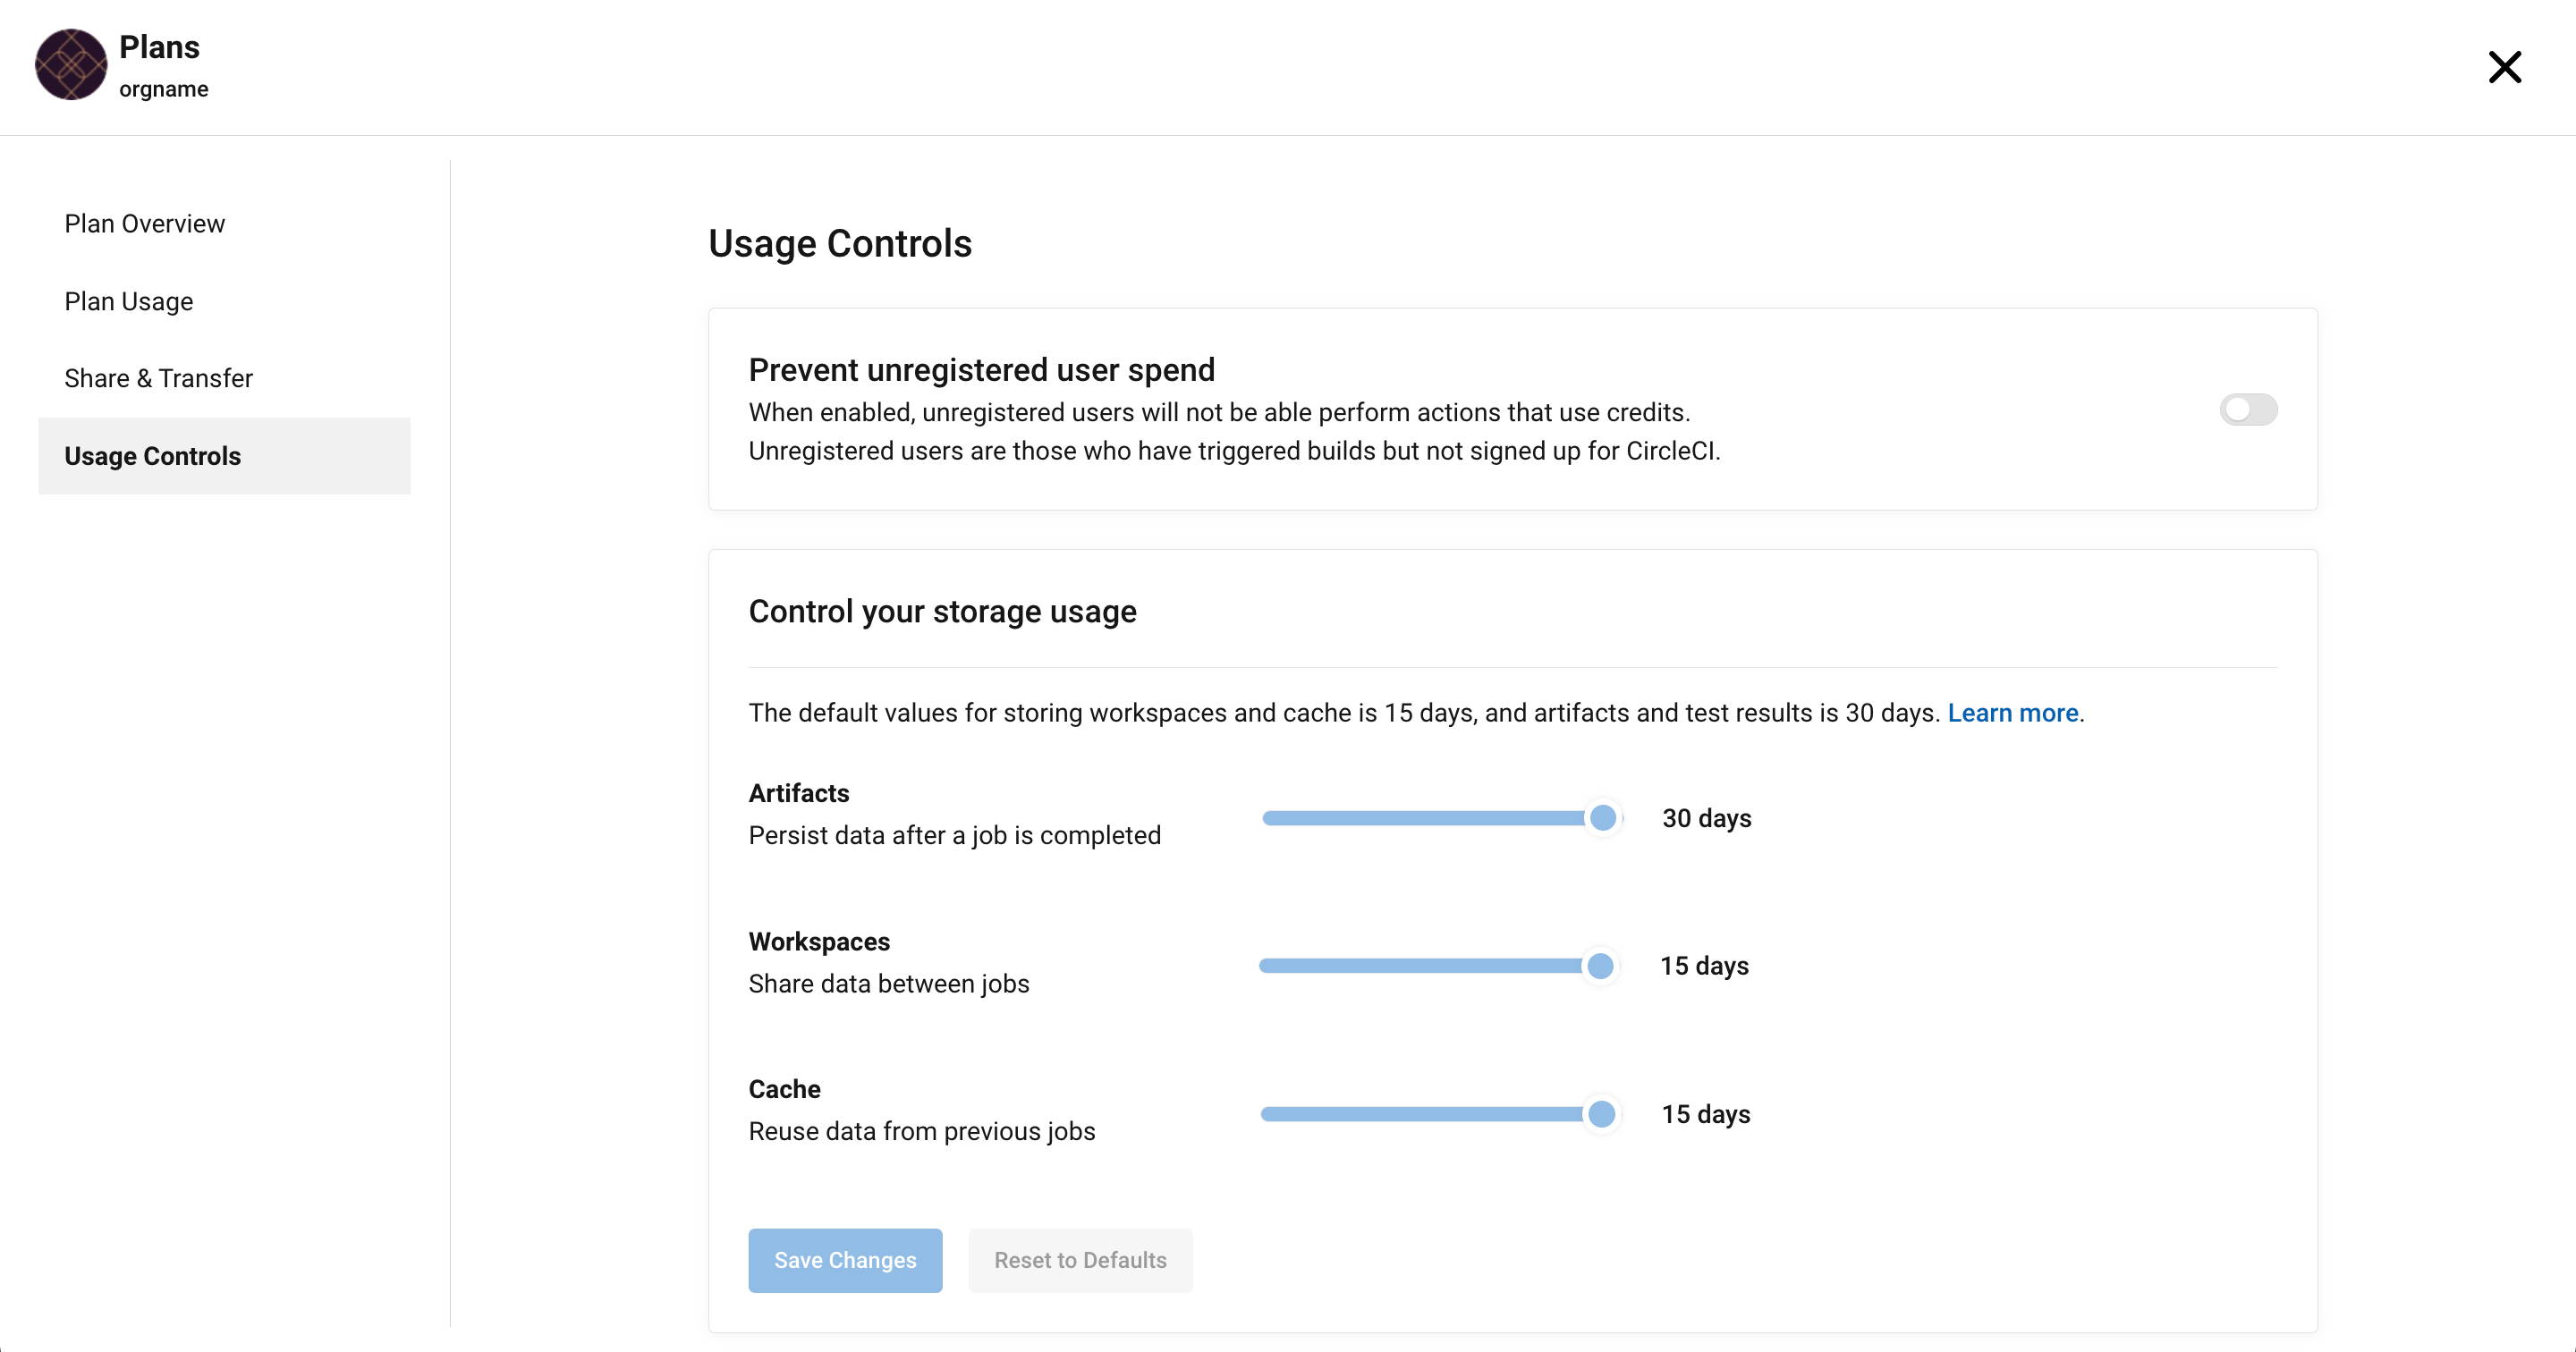This screenshot has width=2576, height=1352.
Task: Click "Control your storage usage" heading
Action: 942,611
